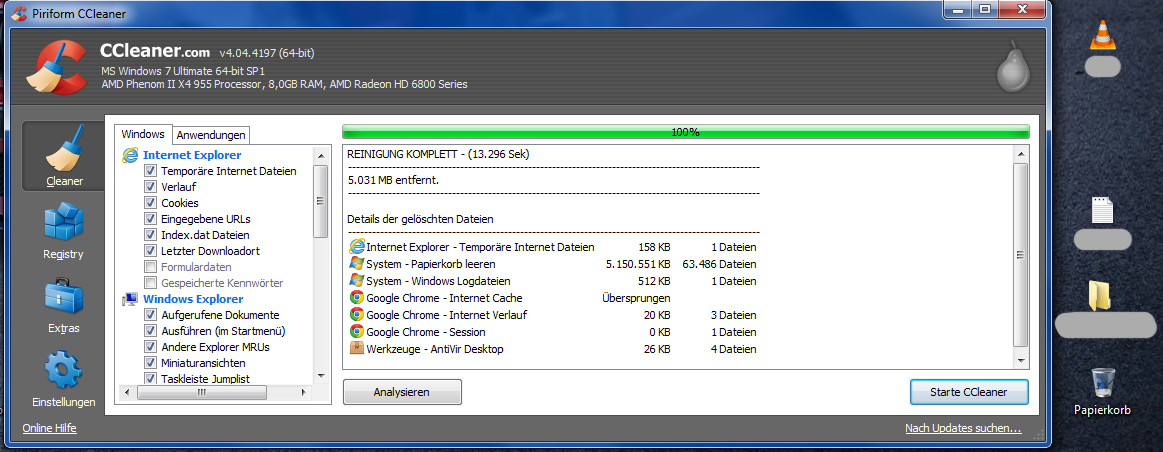Image resolution: width=1163 pixels, height=452 pixels.
Task: Click the VLC cone desktop icon
Action: (x=1102, y=35)
